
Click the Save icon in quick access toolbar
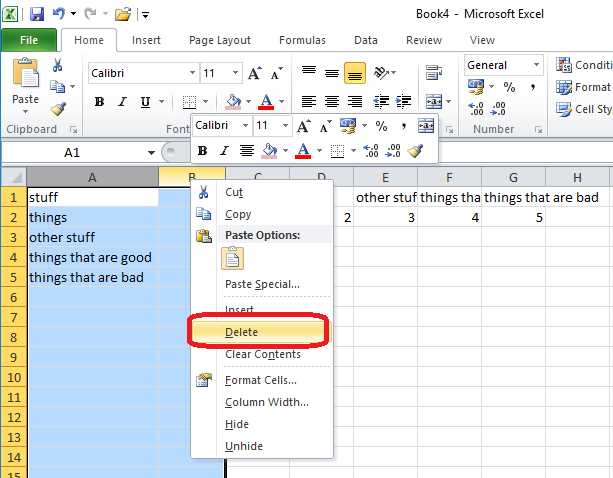(37, 14)
